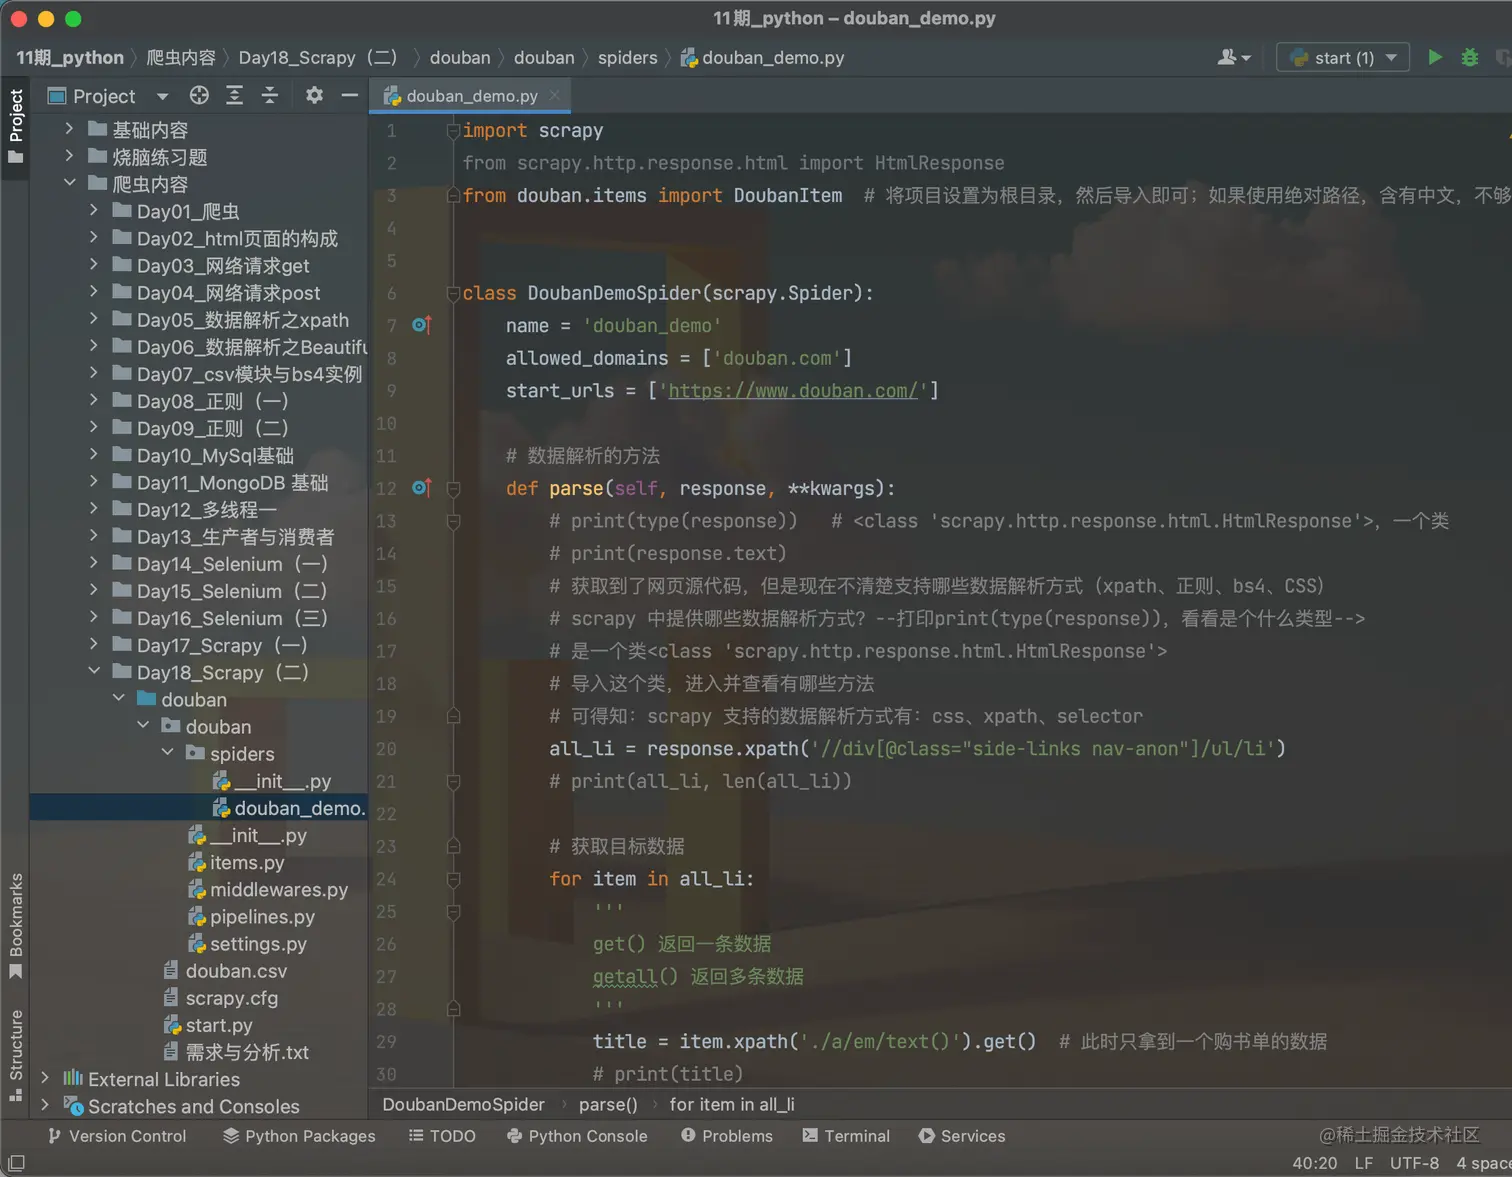Open the Python Console tool window
The height and width of the screenshot is (1177, 1512).
tap(577, 1136)
